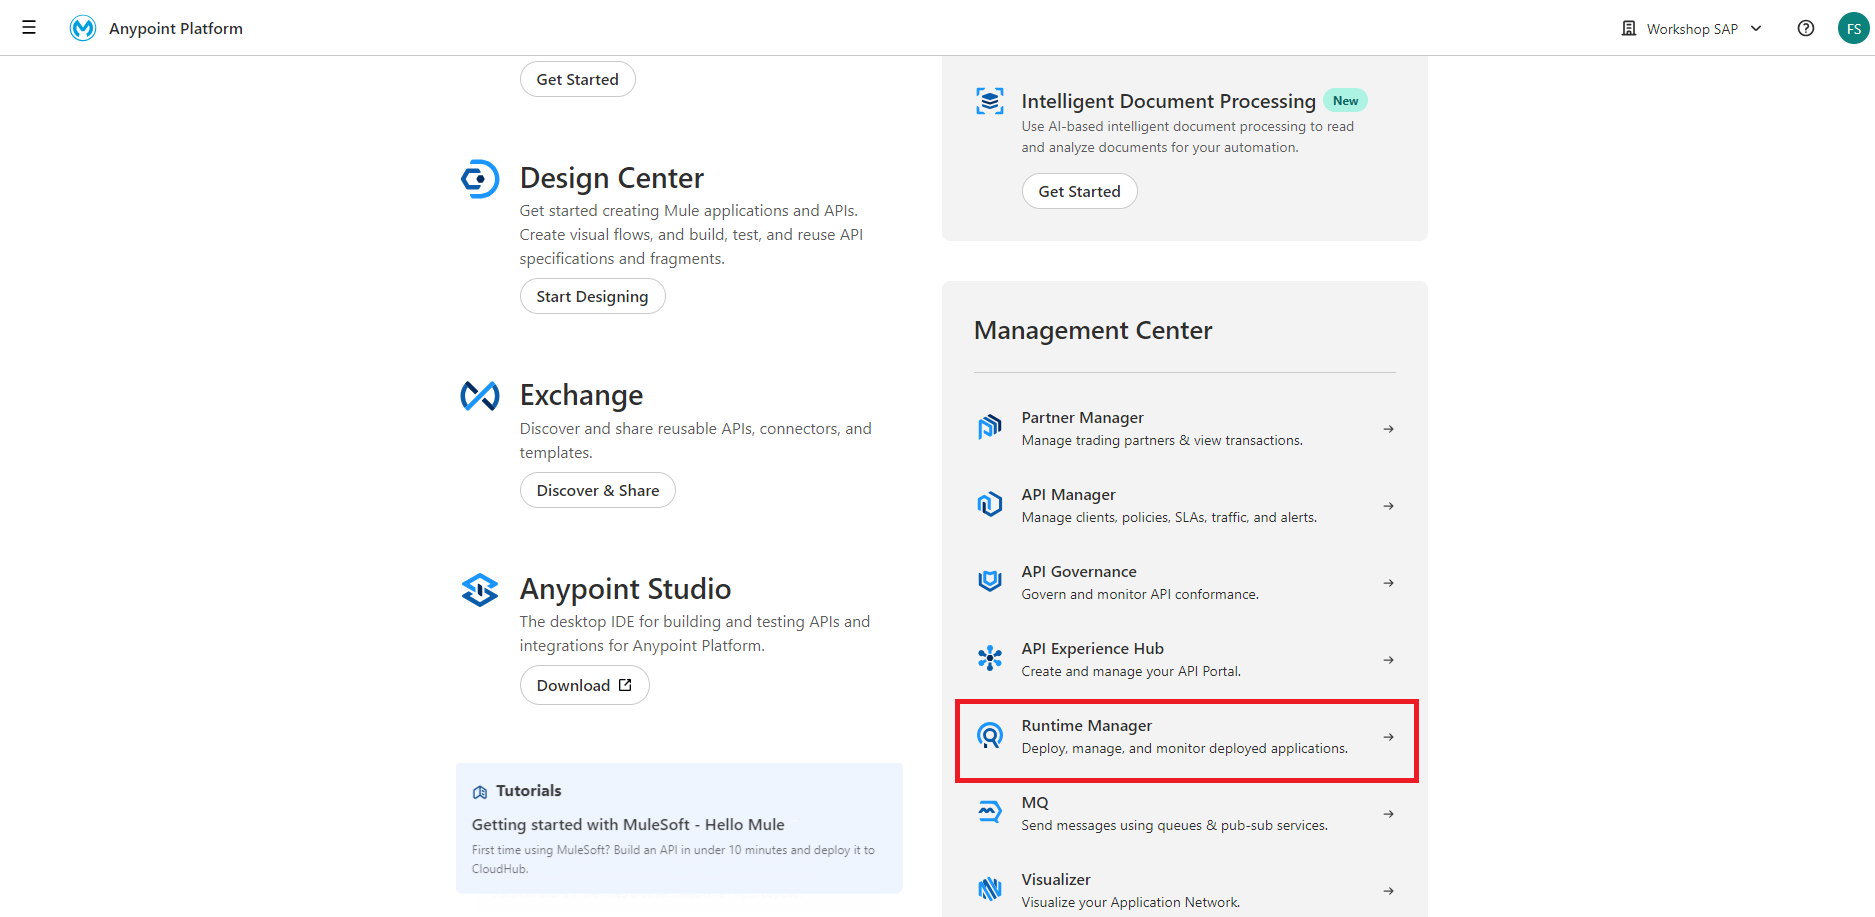Image resolution: width=1875 pixels, height=917 pixels.
Task: Open the Getting started with MuleSoft - Hello Mule tutorial
Action: coord(628,824)
